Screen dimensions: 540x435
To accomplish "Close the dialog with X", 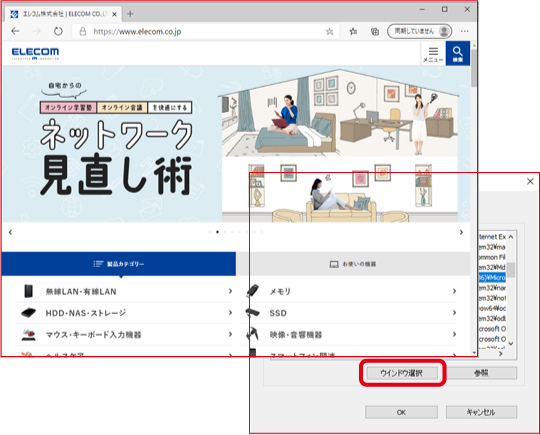I will point(530,182).
